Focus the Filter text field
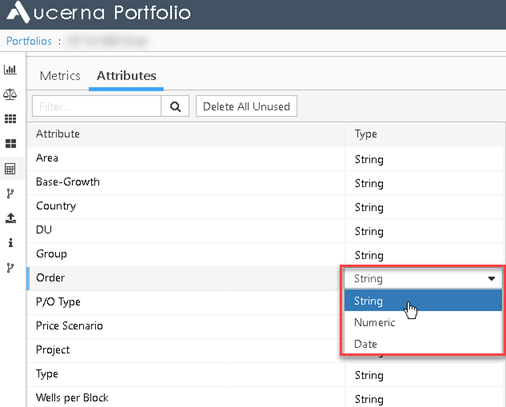506x407 pixels. tap(97, 106)
